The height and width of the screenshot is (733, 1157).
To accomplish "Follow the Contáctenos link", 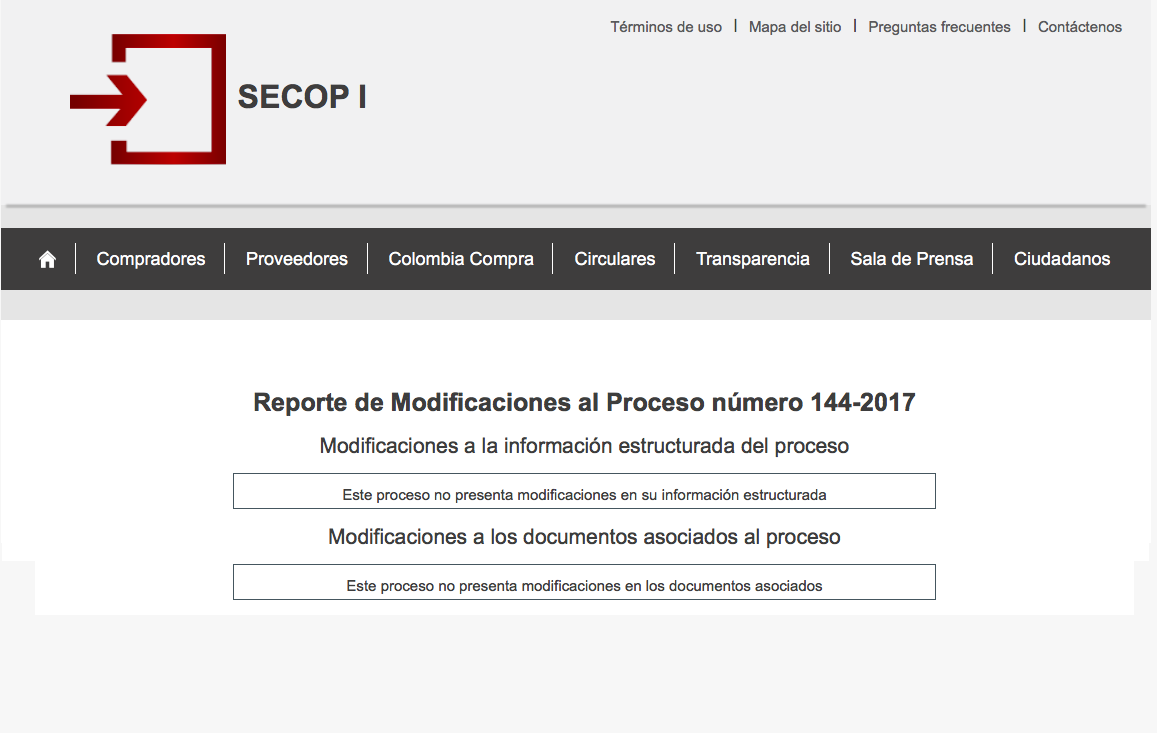I will 1080,27.
